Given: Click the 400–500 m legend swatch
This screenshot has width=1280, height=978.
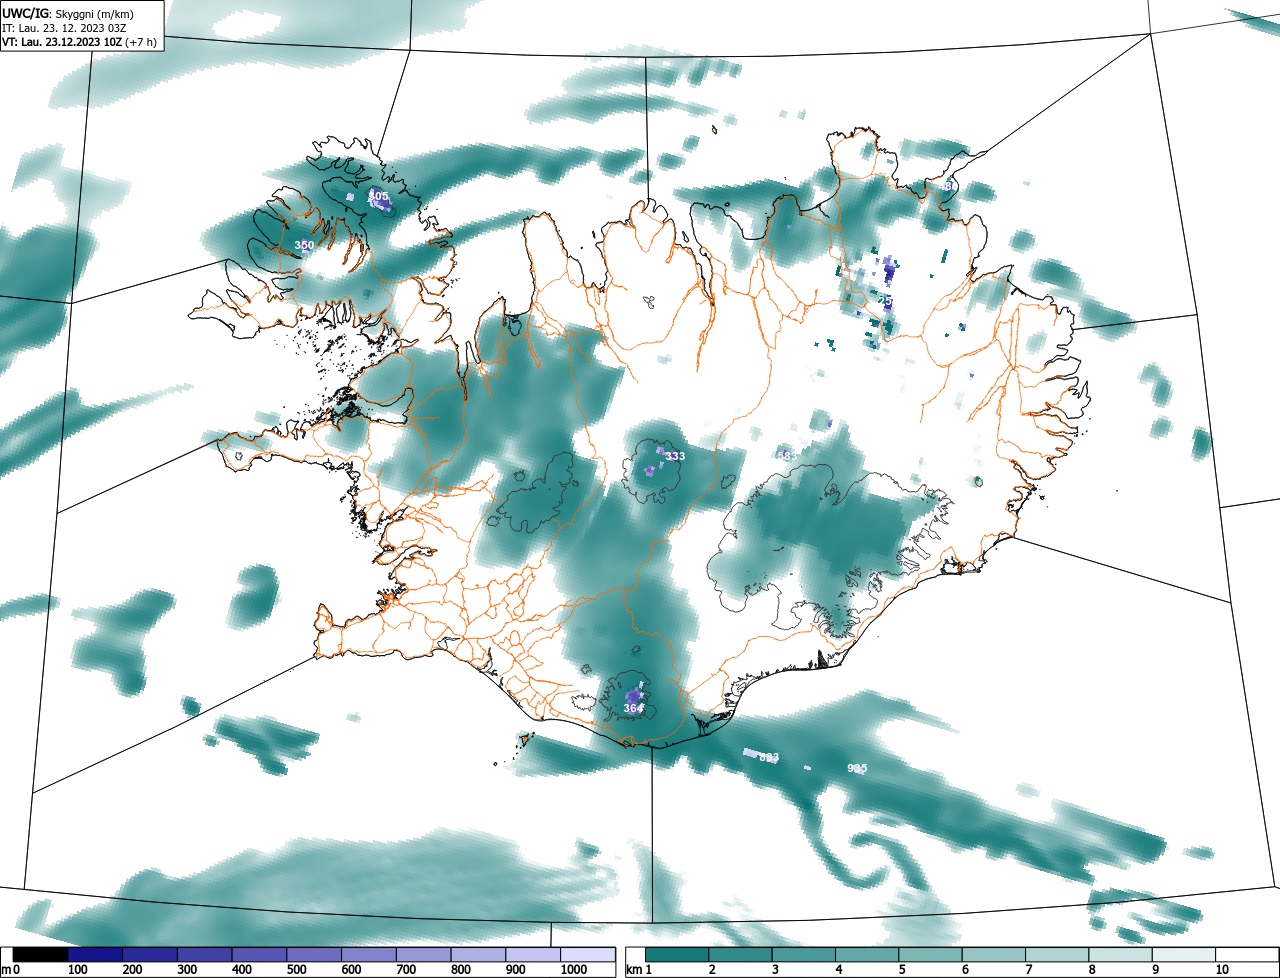Looking at the screenshot, I should [259, 955].
